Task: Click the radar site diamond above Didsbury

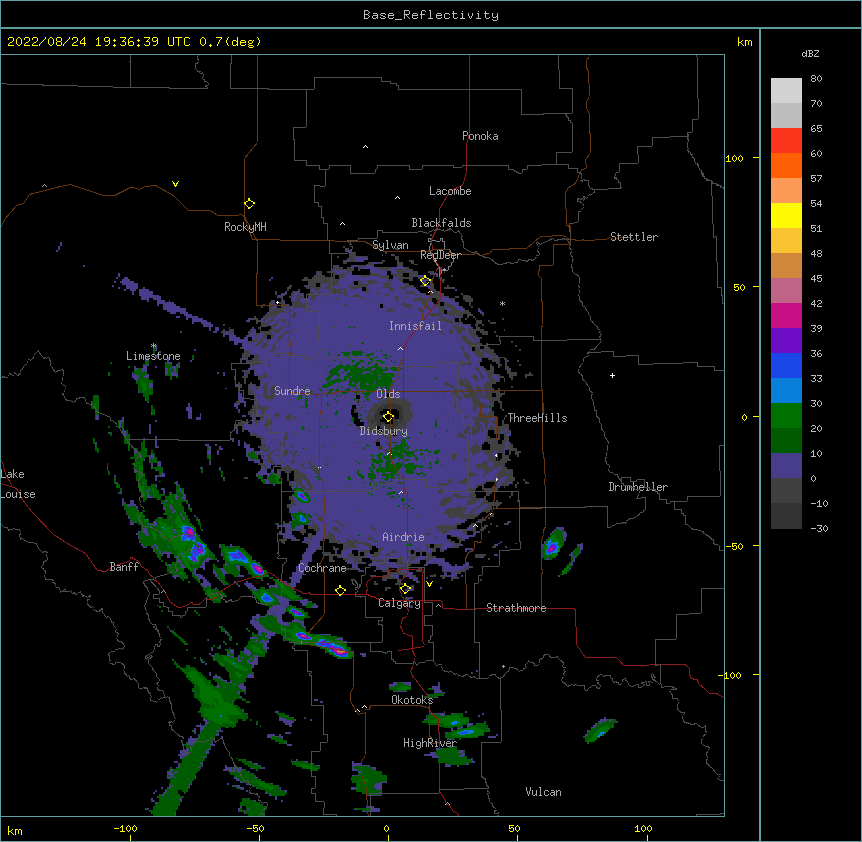Action: (x=388, y=416)
